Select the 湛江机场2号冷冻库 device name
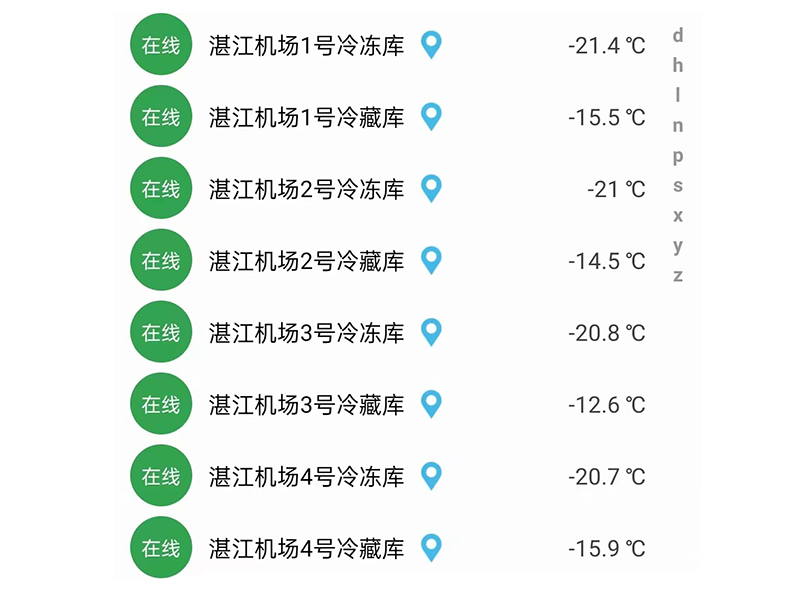This screenshot has width=800, height=600. coord(306,189)
